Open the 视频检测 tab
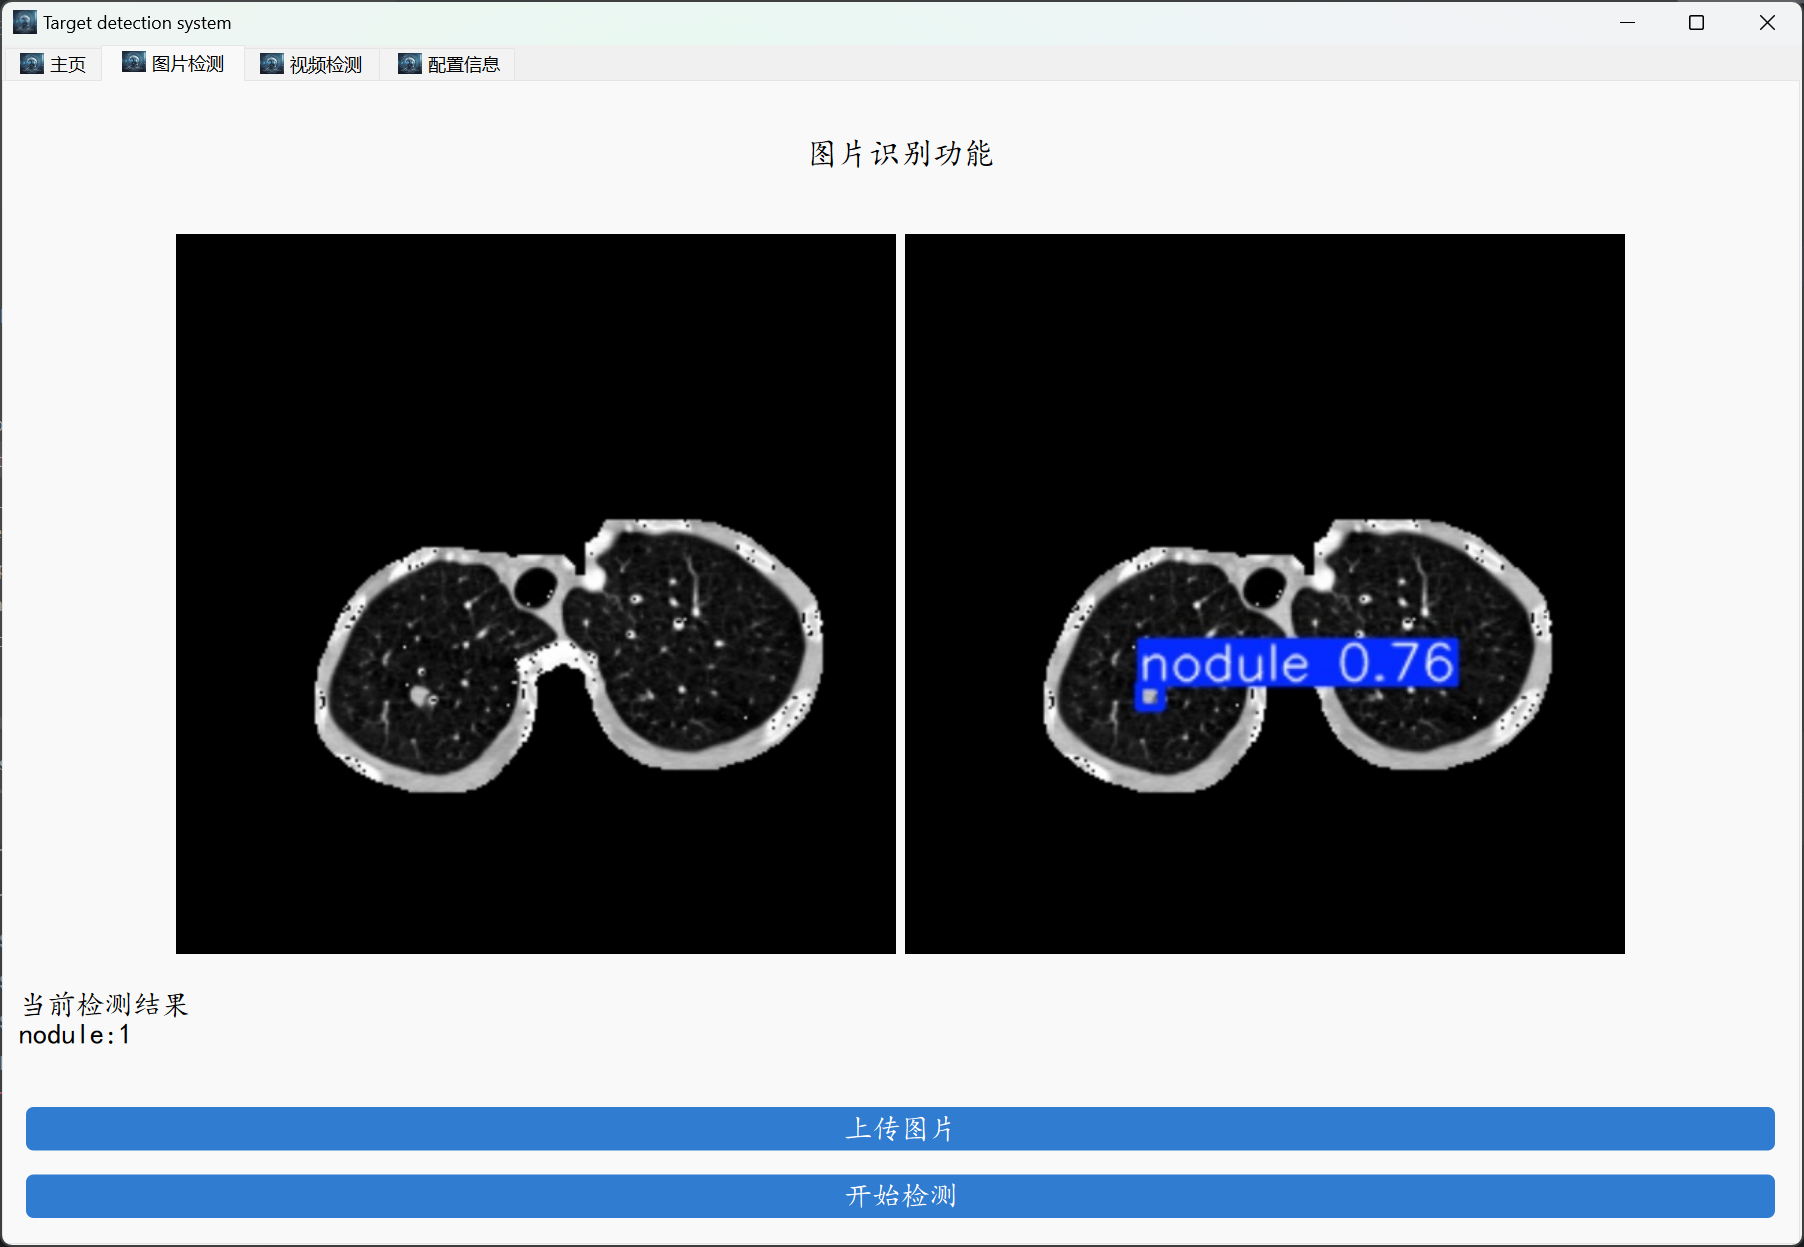The image size is (1804, 1247). tap(311, 64)
